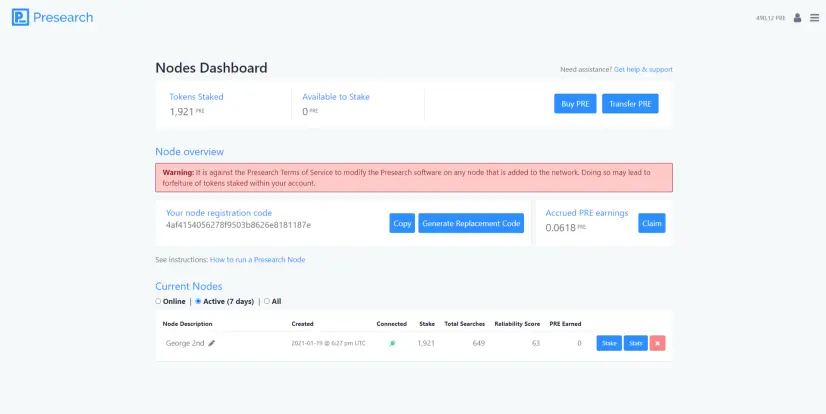This screenshot has height=414, width=826.
Task: Delete the George 2nd node
Action: click(657, 343)
